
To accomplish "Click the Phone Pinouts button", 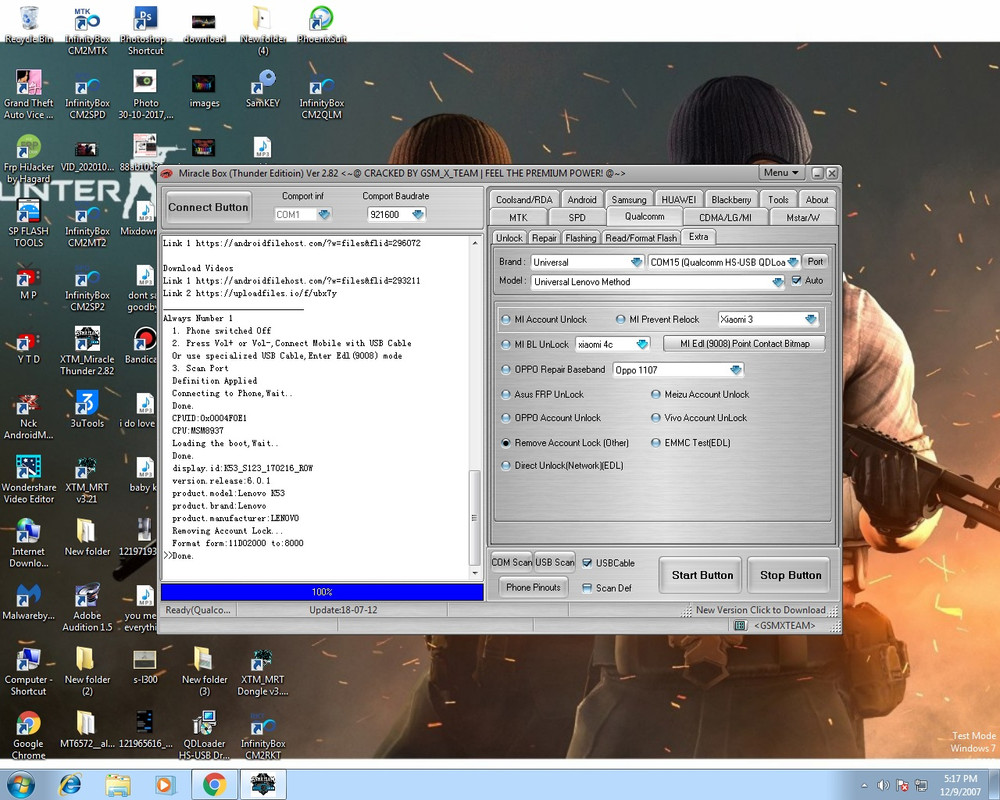I will coord(533,588).
